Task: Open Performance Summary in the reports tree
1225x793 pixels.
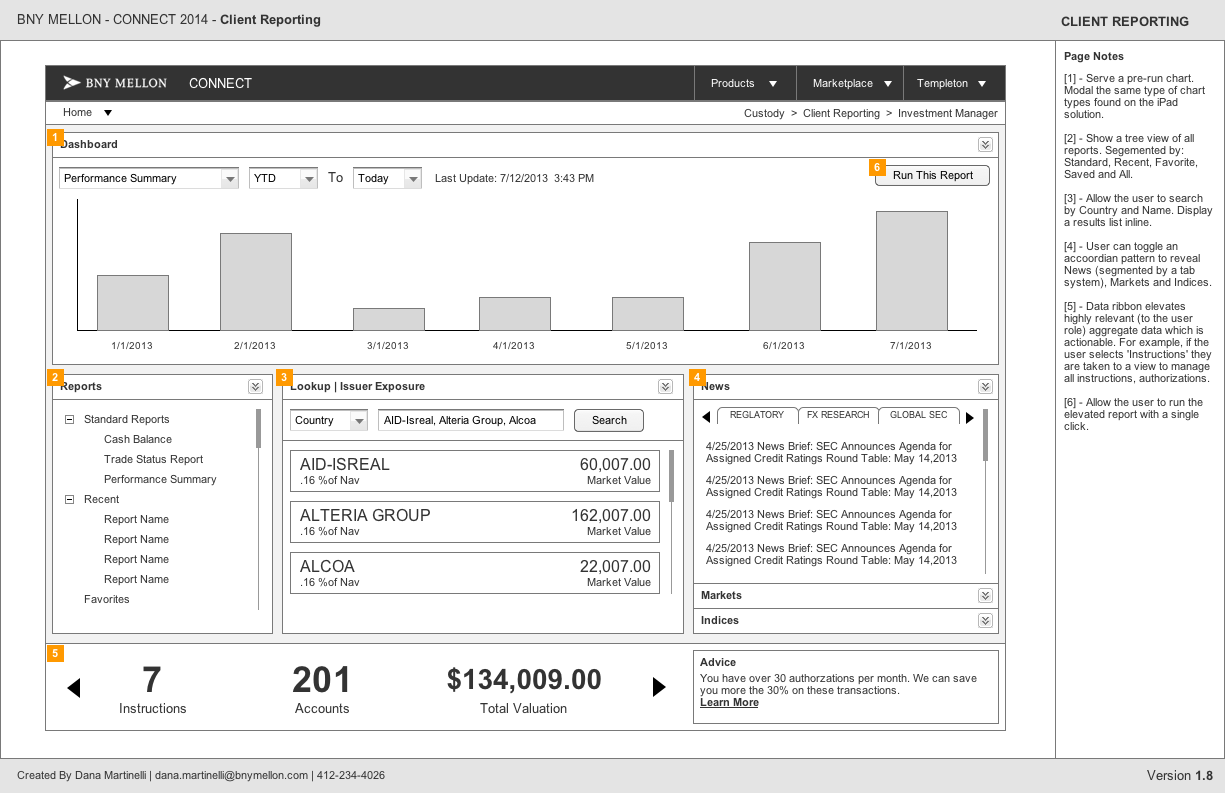Action: [160, 479]
